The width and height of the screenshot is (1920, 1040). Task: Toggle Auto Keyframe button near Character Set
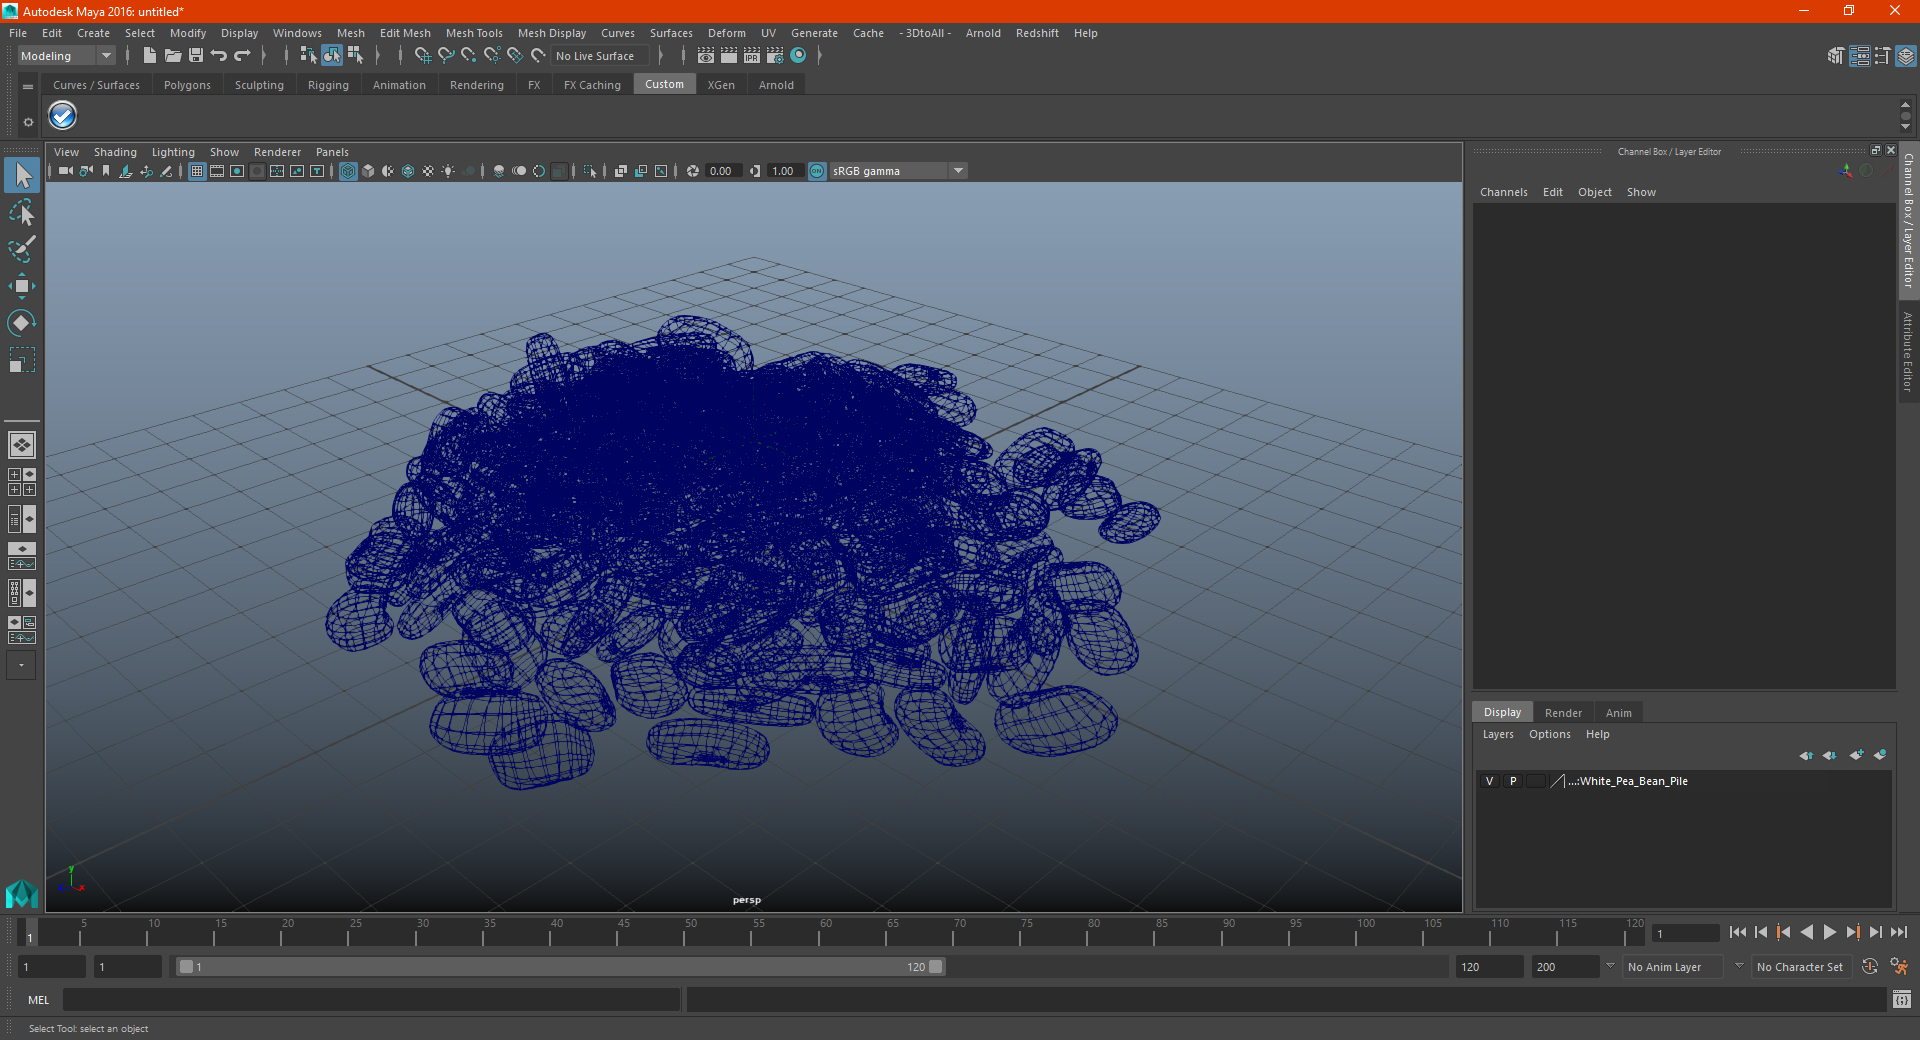1870,967
